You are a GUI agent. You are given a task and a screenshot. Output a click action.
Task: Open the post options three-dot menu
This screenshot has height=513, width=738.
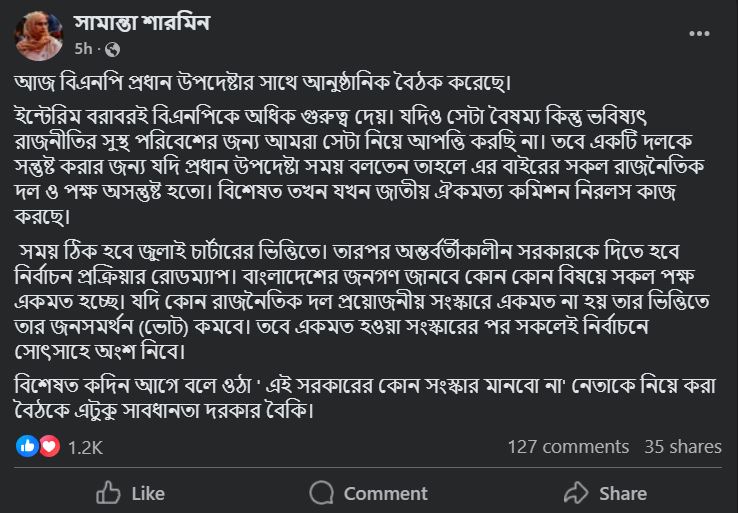(699, 33)
